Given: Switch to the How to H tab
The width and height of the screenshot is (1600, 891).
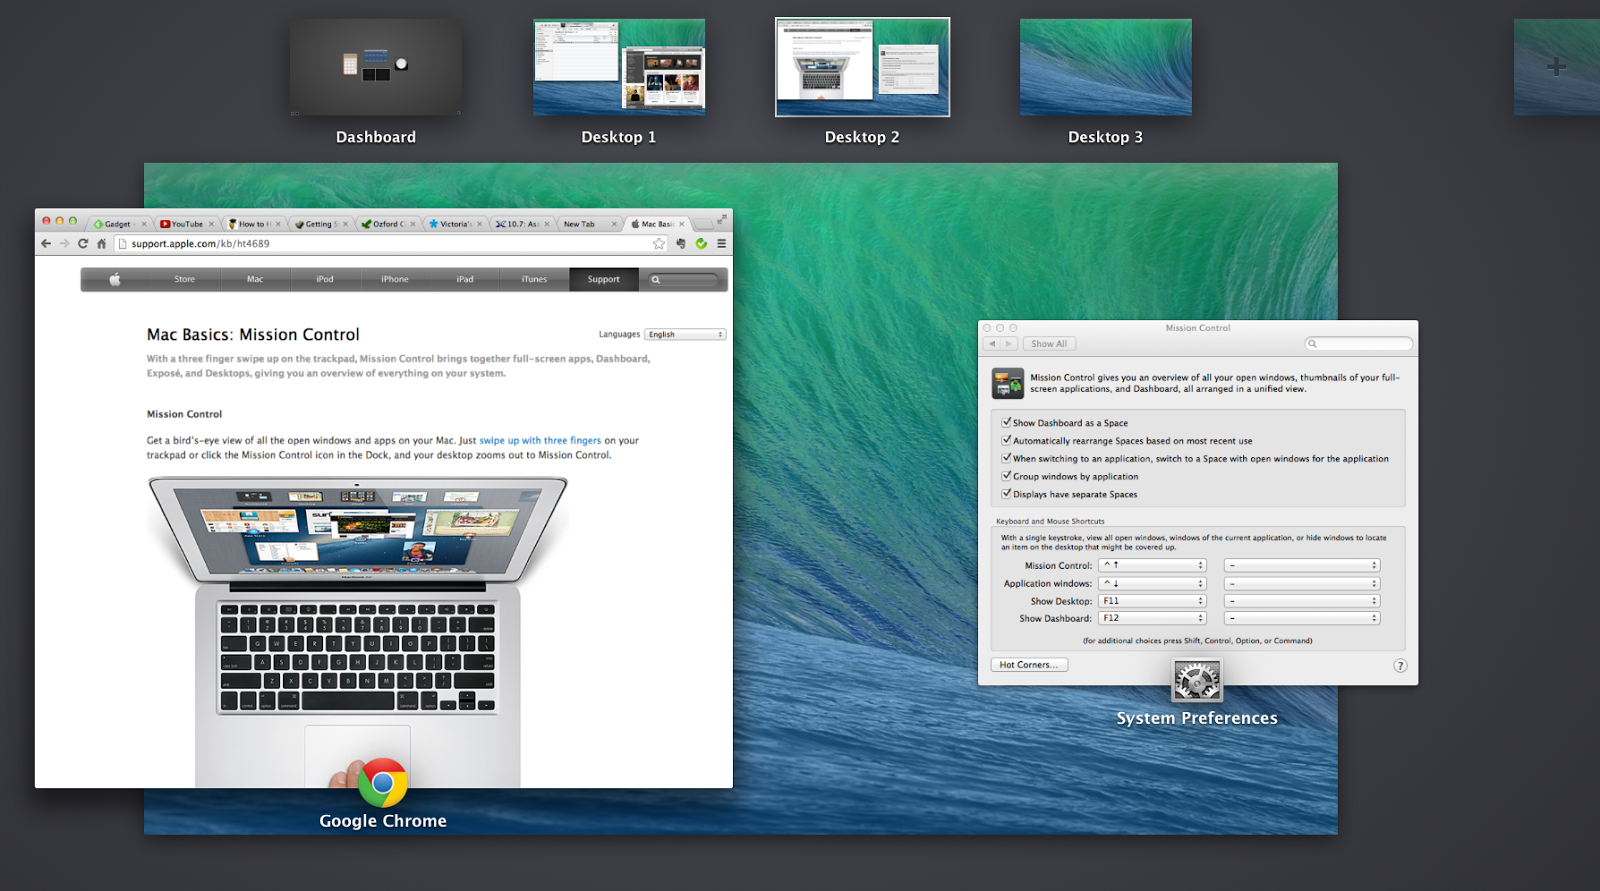Looking at the screenshot, I should click(x=253, y=224).
